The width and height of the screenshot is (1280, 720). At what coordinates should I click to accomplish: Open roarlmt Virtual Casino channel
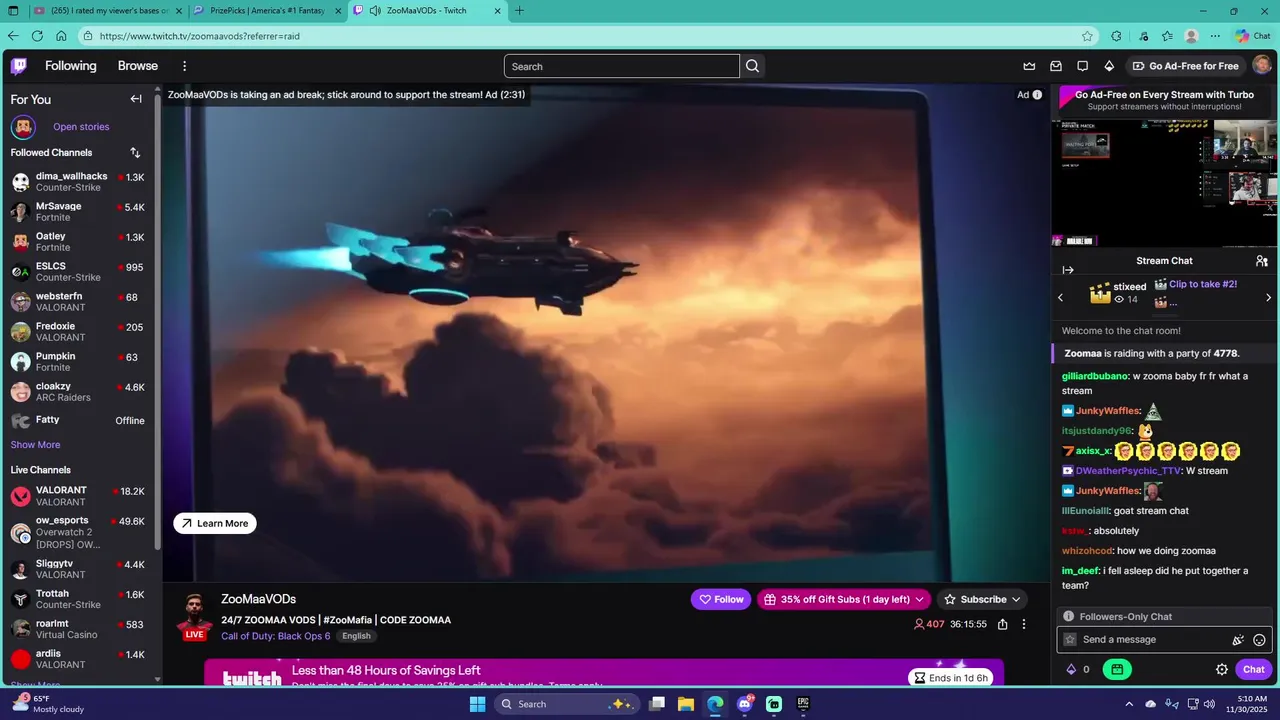point(80,630)
